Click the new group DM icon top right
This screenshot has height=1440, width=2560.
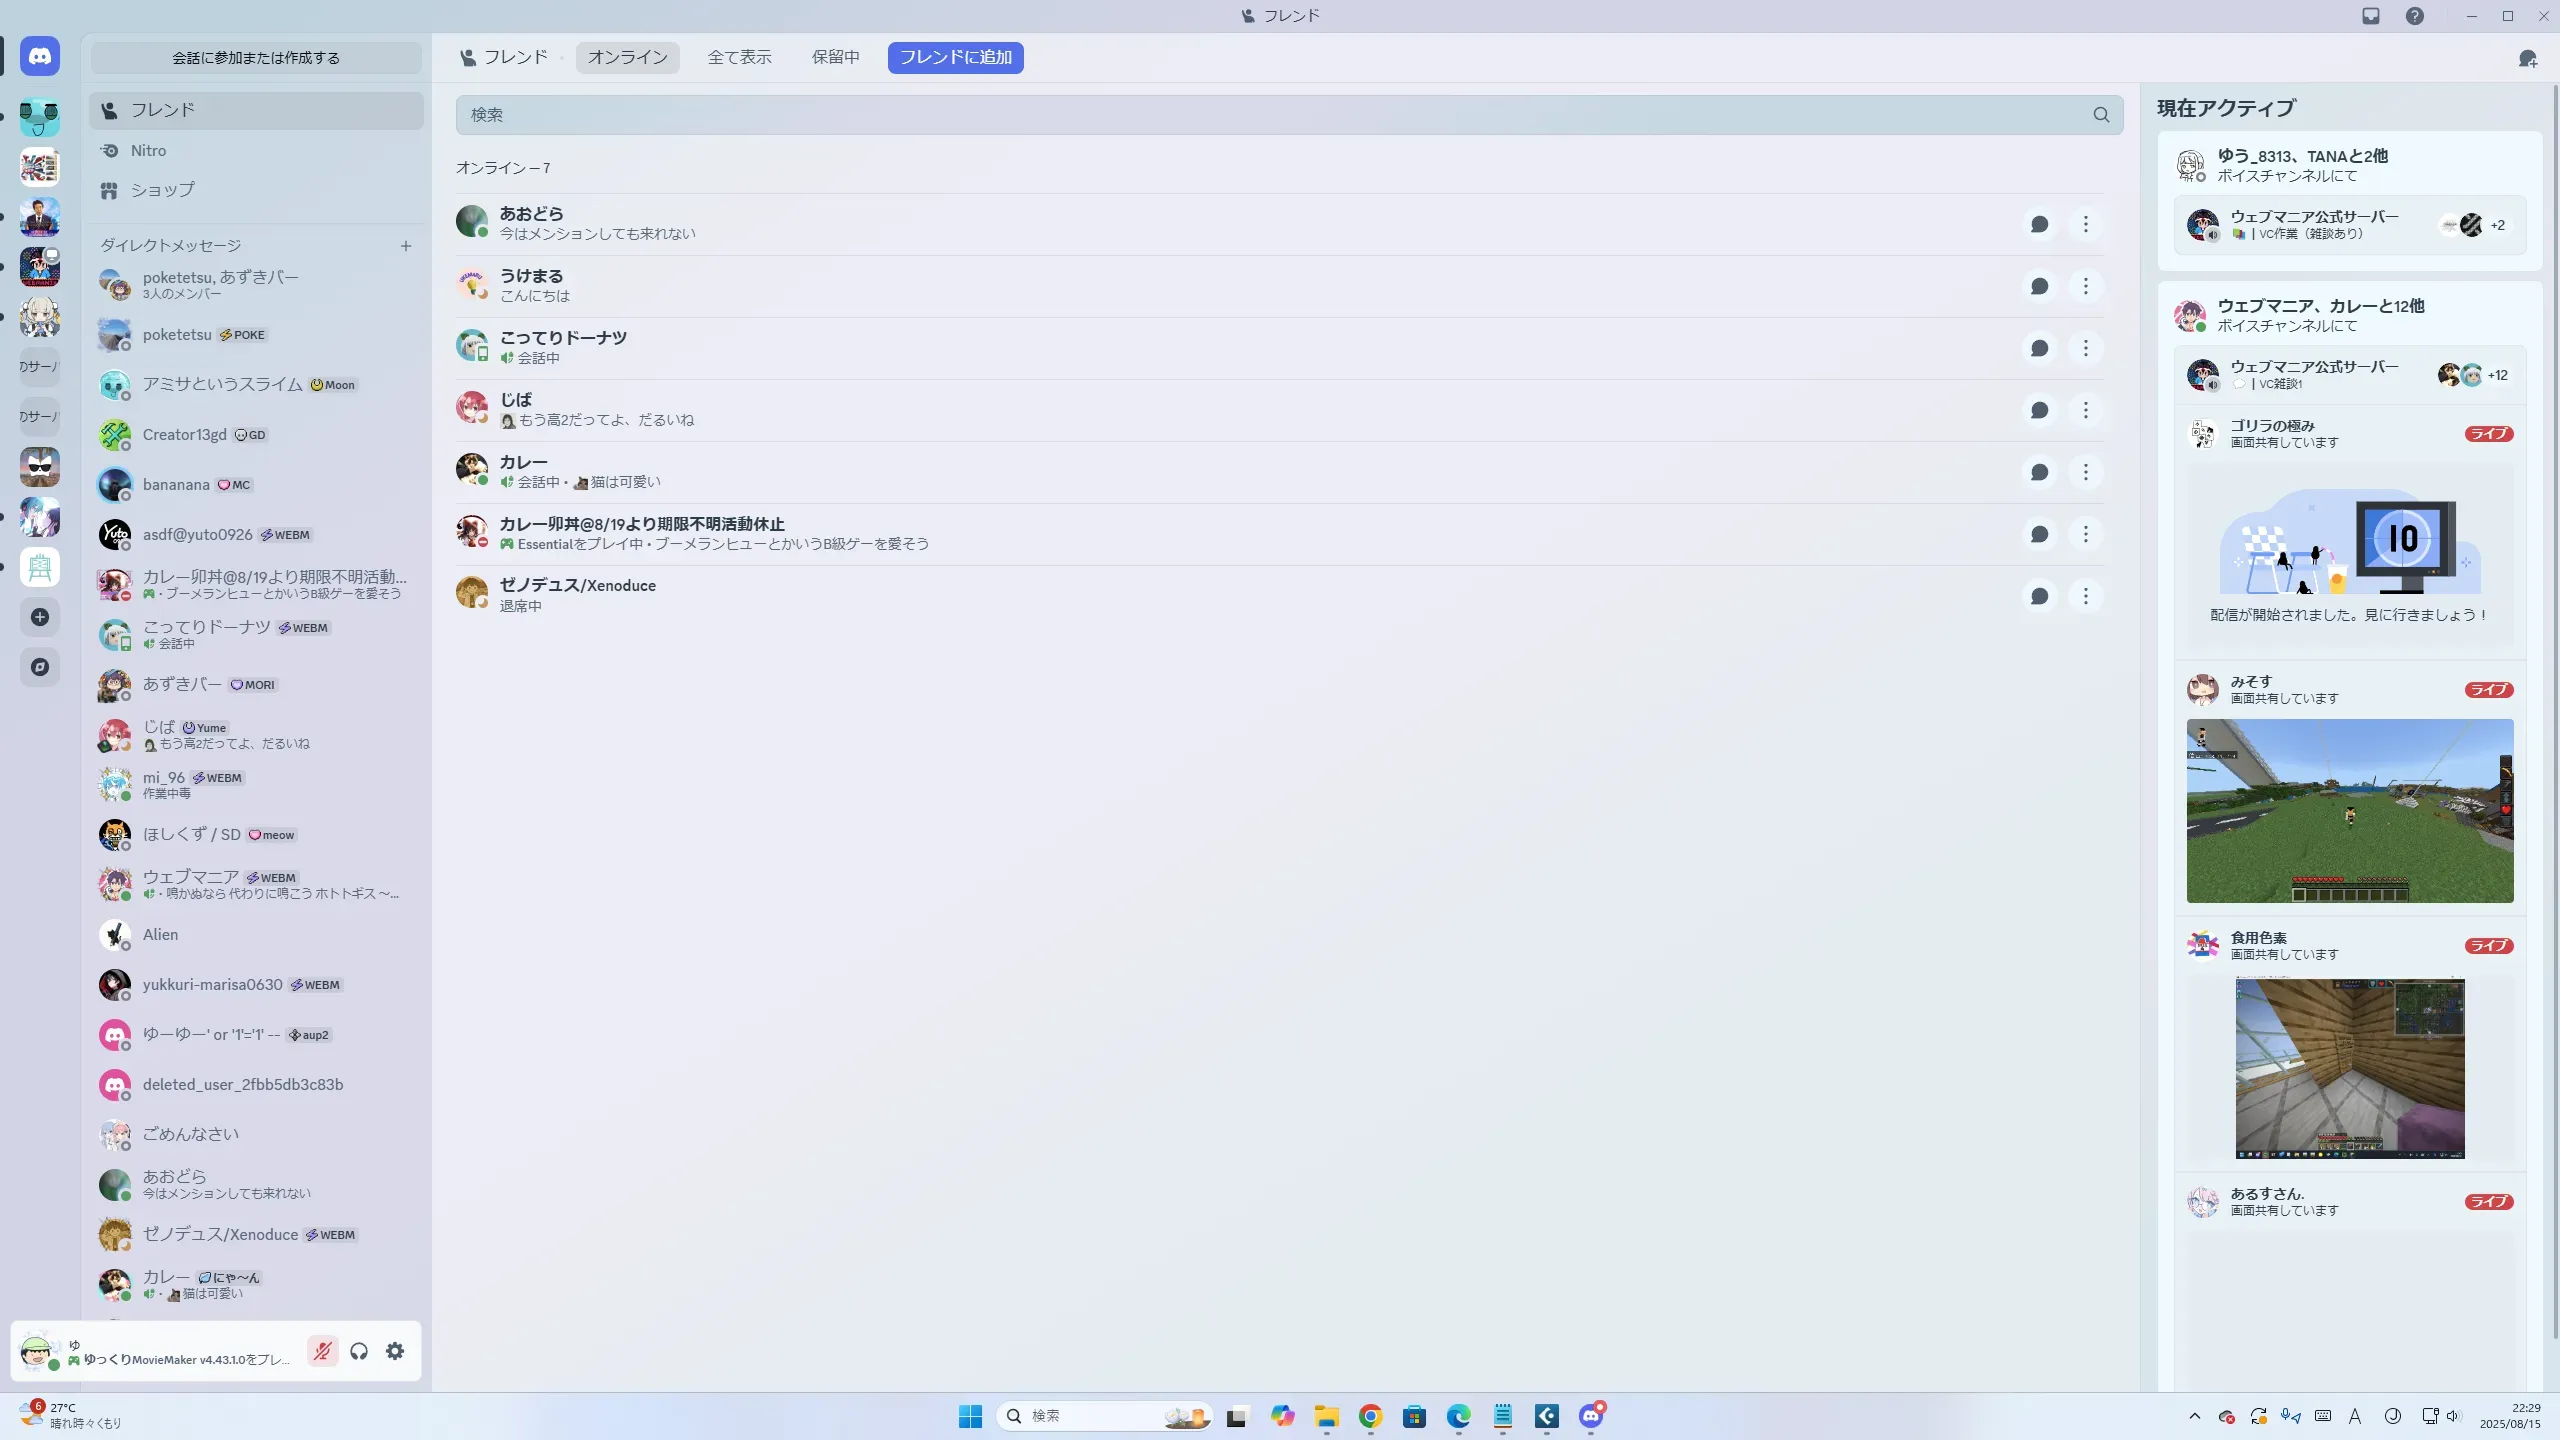(x=2527, y=59)
